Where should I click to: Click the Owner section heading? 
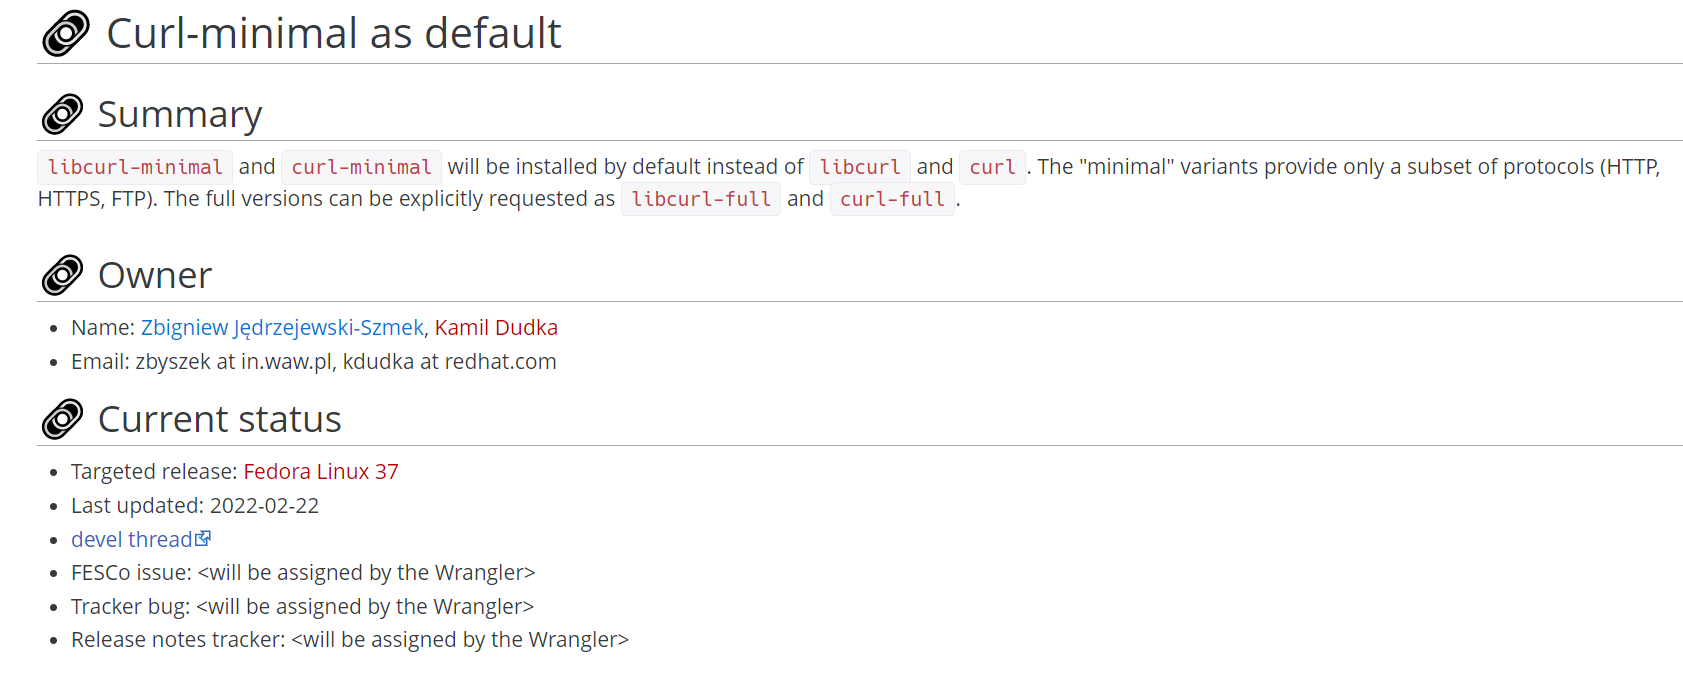pyautogui.click(x=155, y=275)
